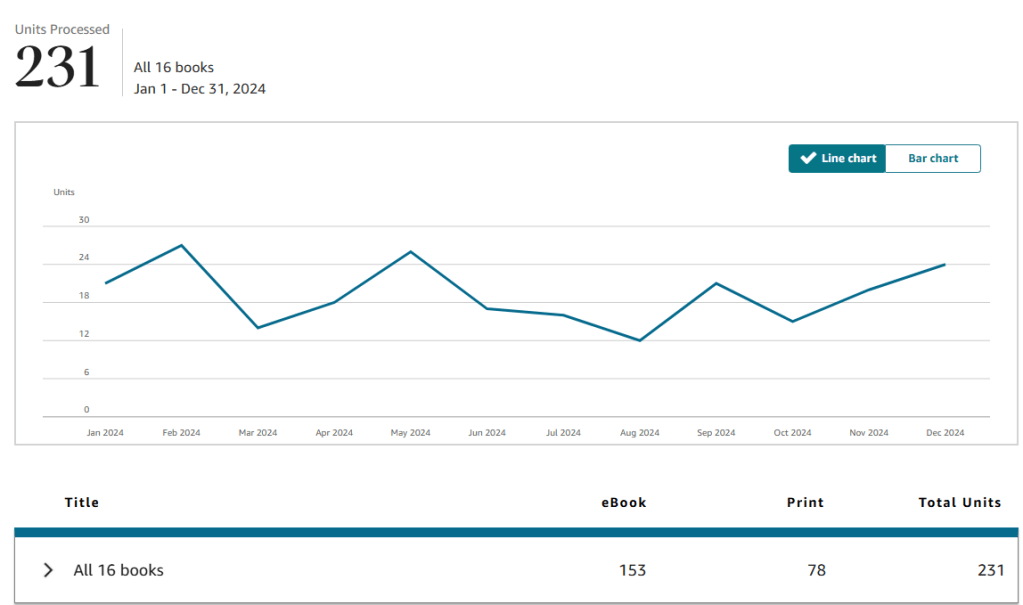Viewport: 1023px width, 605px height.
Task: Click the checkmark icon on Line chart
Action: pos(808,159)
